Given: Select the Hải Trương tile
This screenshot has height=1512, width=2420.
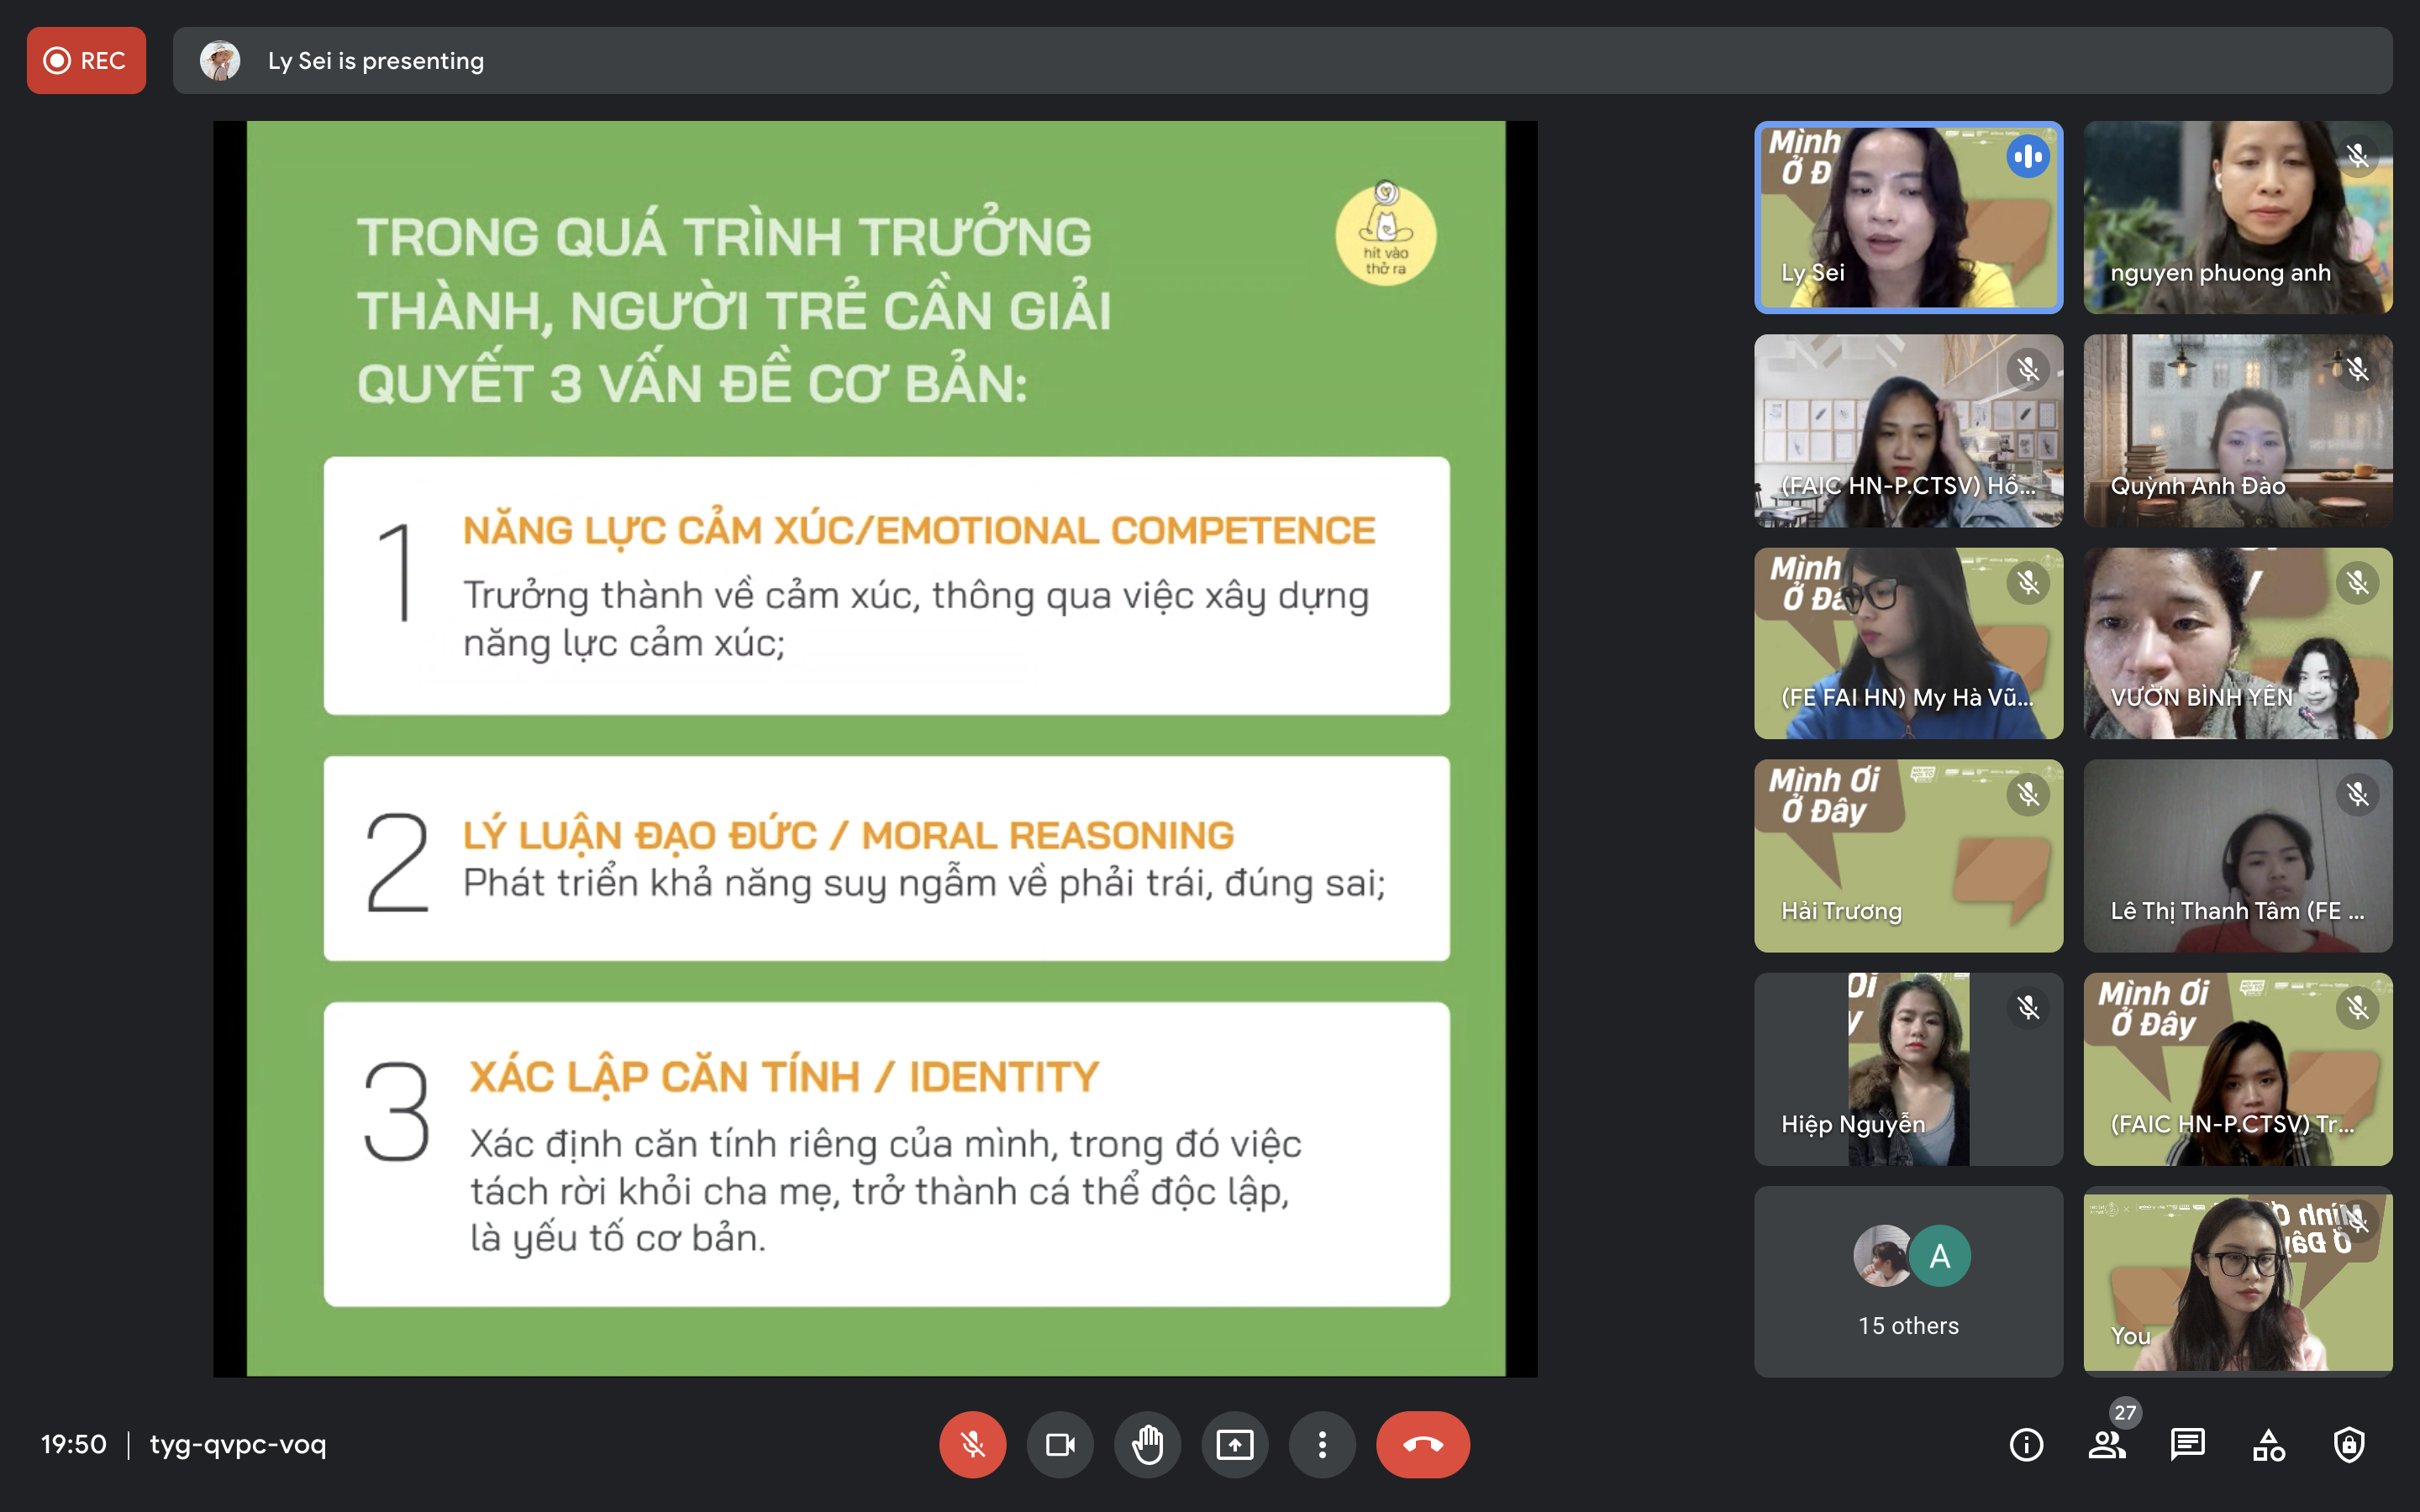Looking at the screenshot, I should pos(1908,856).
